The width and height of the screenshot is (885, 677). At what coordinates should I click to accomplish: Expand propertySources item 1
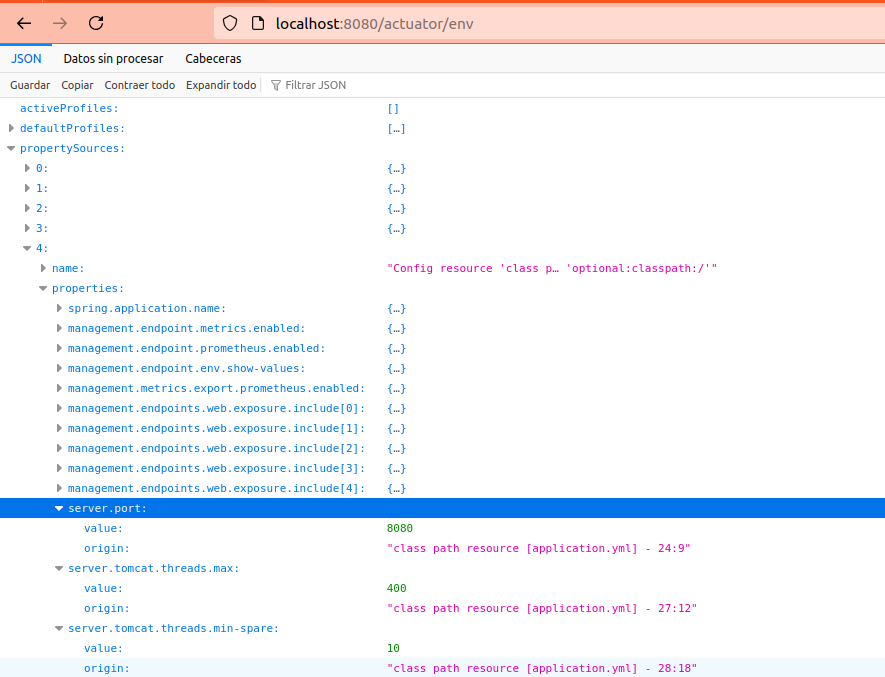(27, 188)
